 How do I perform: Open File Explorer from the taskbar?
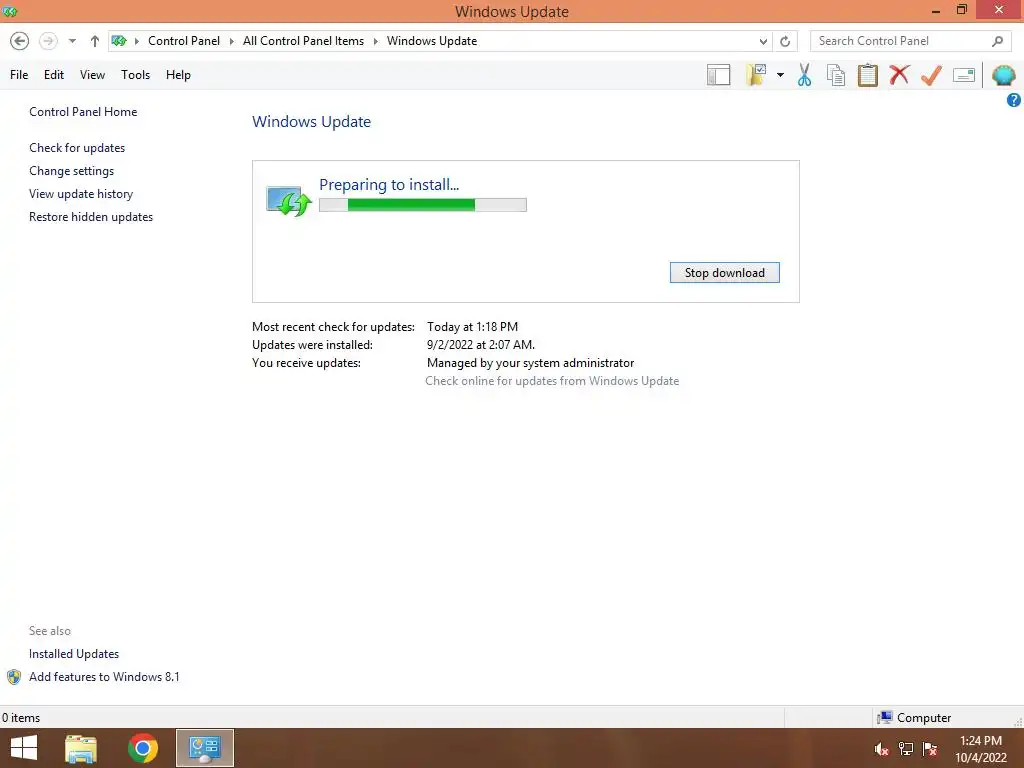tap(81, 748)
